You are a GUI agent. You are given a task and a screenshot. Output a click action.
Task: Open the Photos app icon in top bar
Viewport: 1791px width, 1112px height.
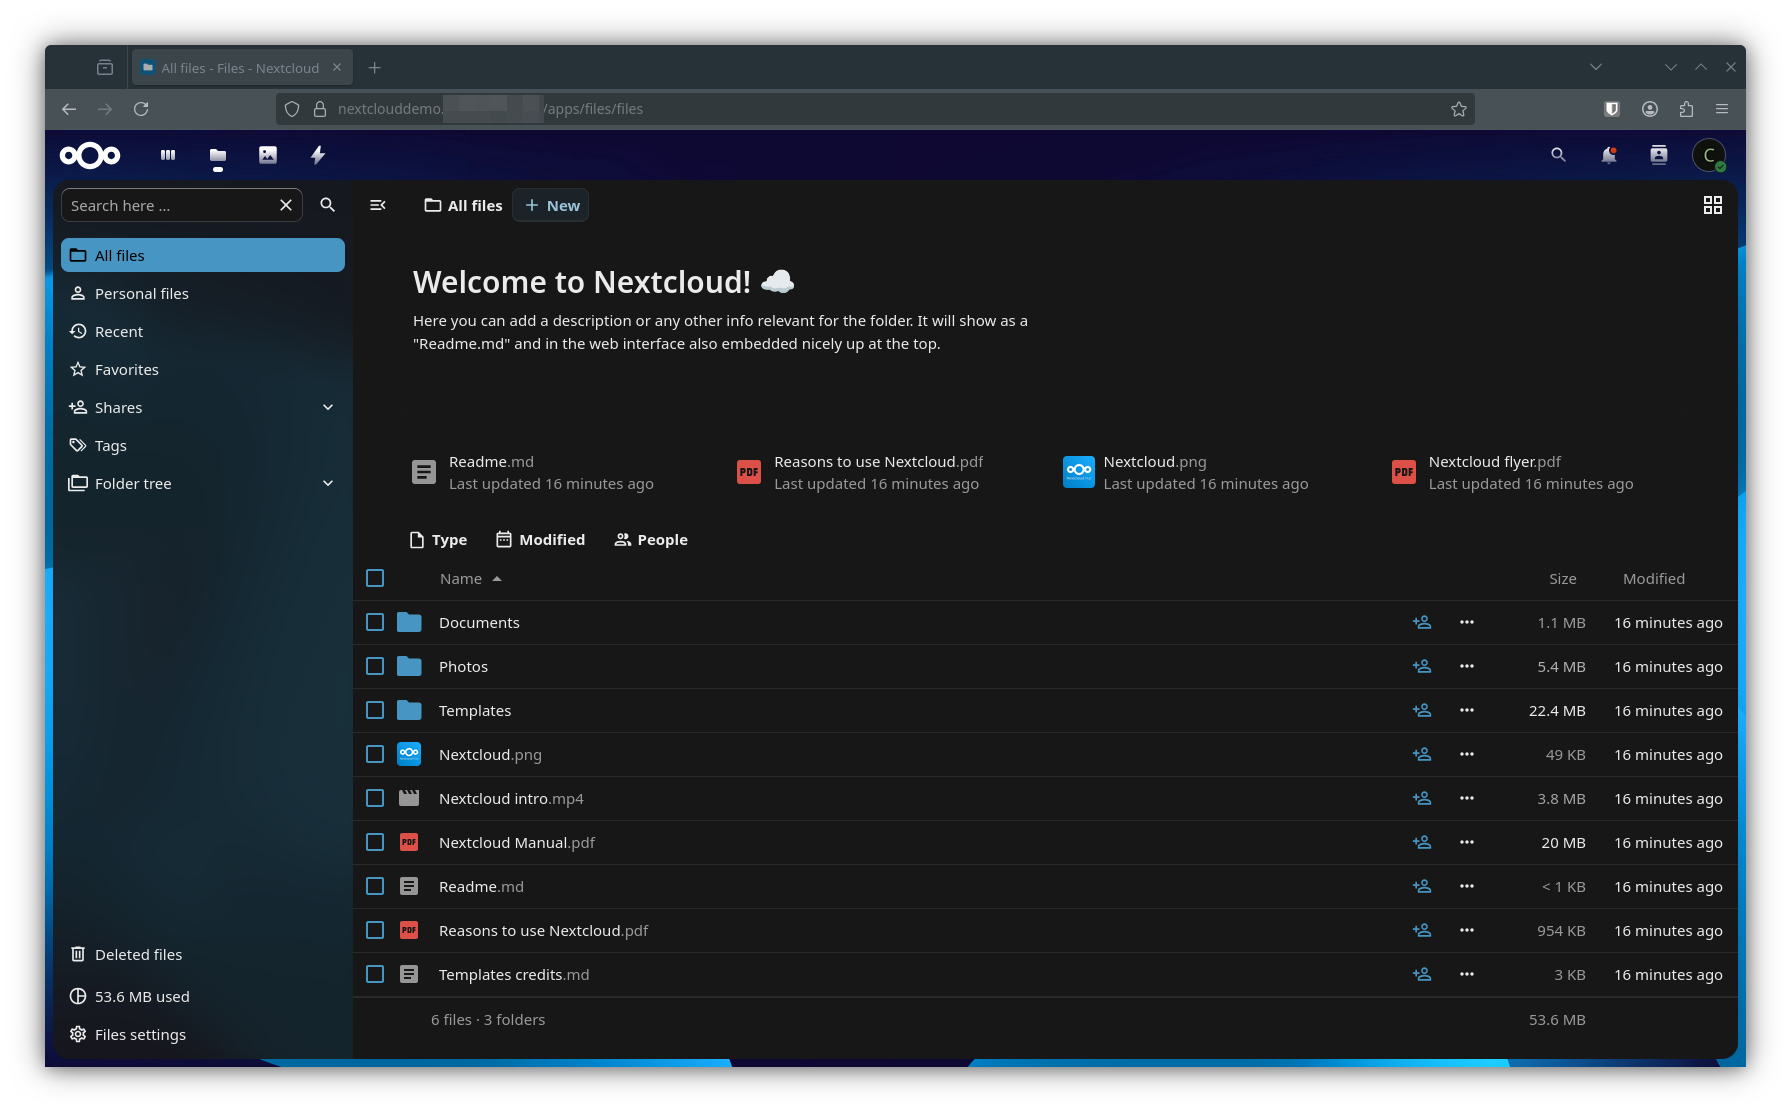(268, 155)
